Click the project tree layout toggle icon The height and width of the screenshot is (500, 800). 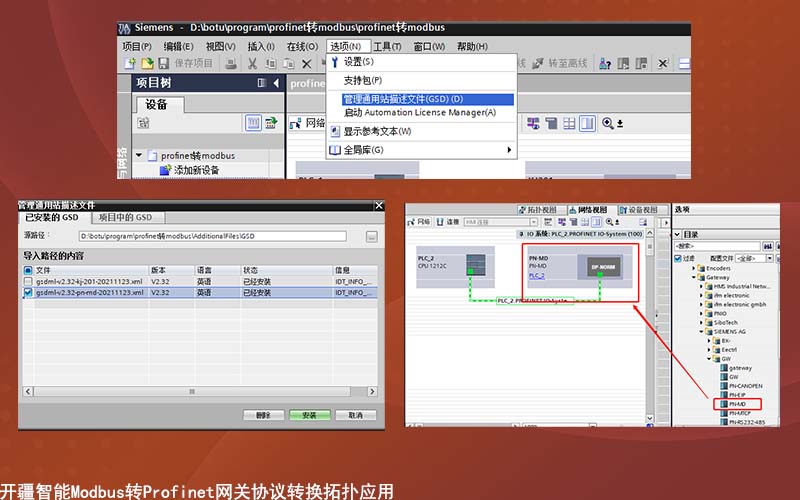click(x=262, y=83)
